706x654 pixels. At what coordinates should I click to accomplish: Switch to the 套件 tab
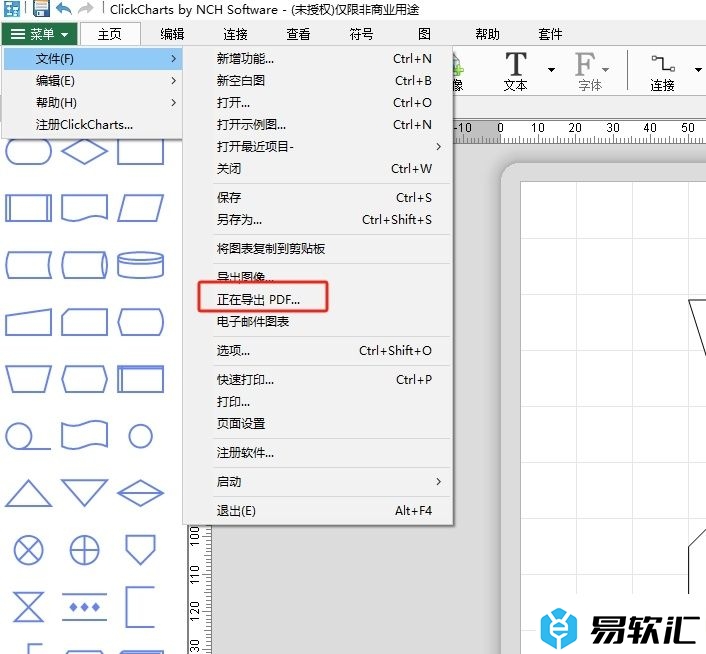(550, 34)
